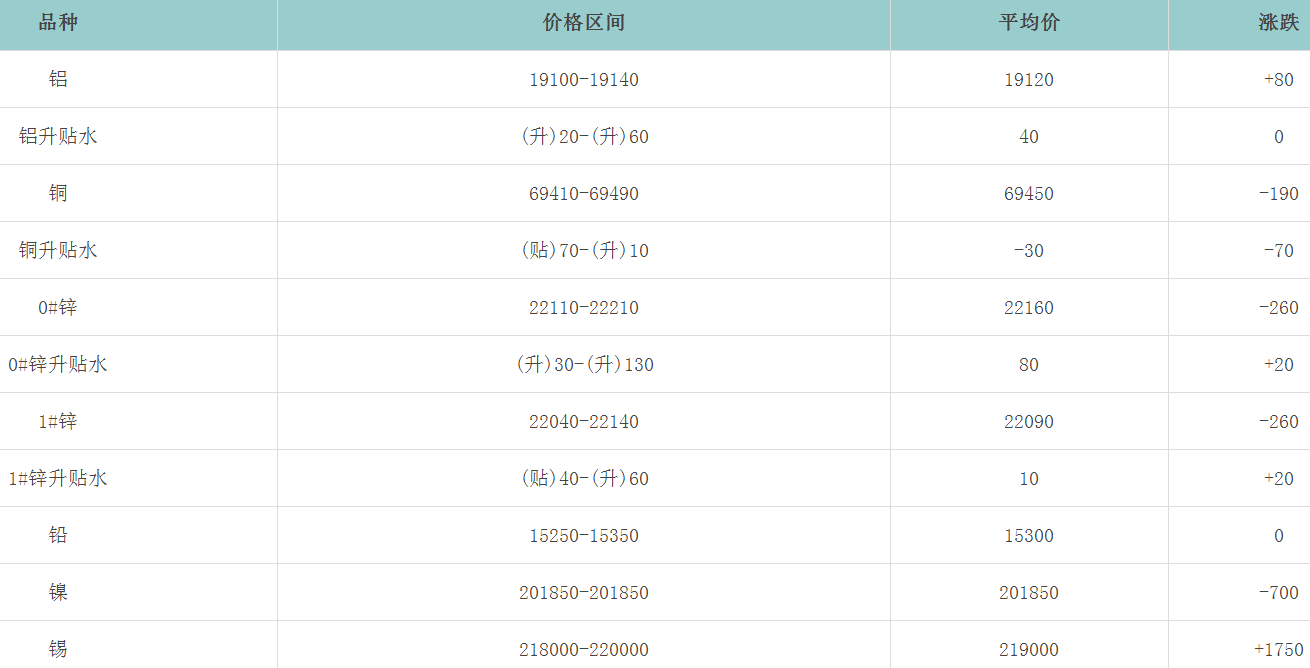
Task: Select the 0#锌升贴水 row label
Action: pyautogui.click(x=58, y=365)
